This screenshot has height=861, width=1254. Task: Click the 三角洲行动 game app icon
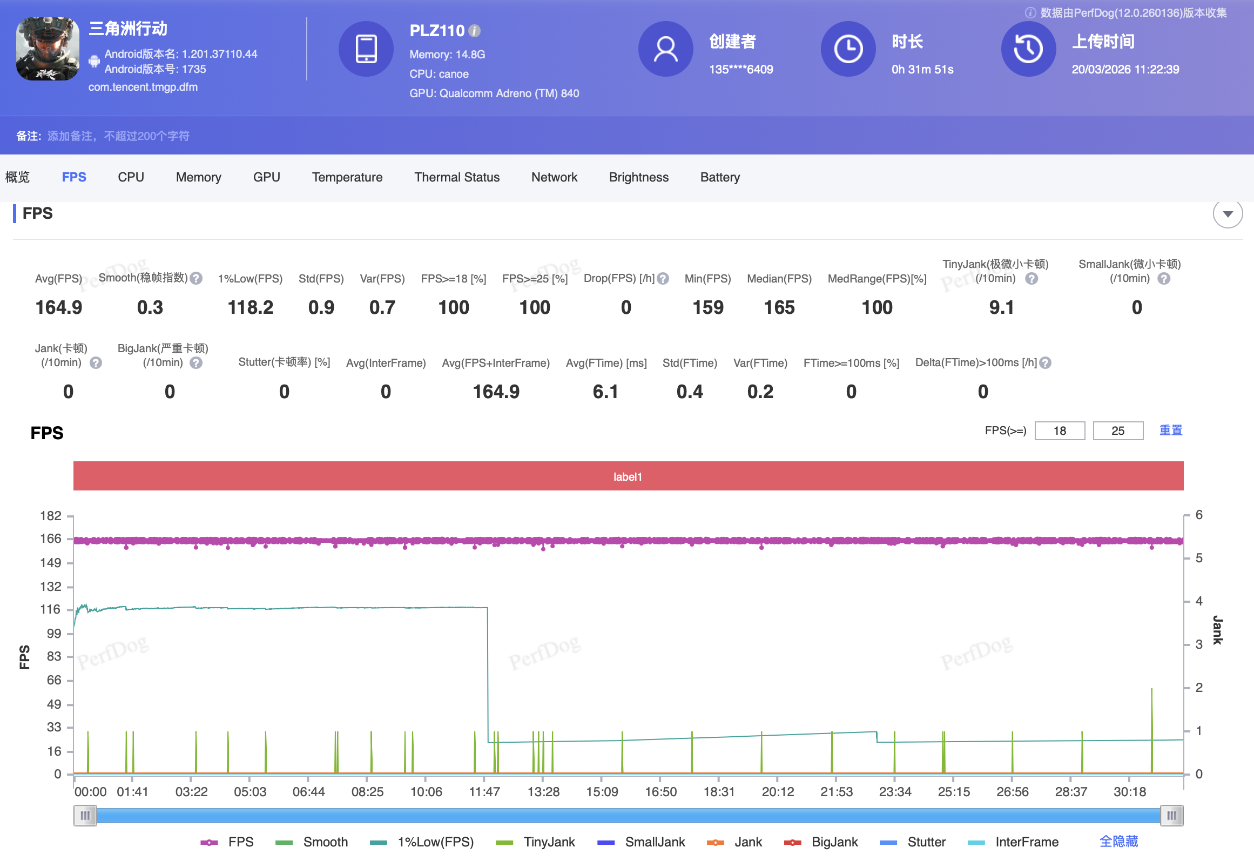click(47, 49)
